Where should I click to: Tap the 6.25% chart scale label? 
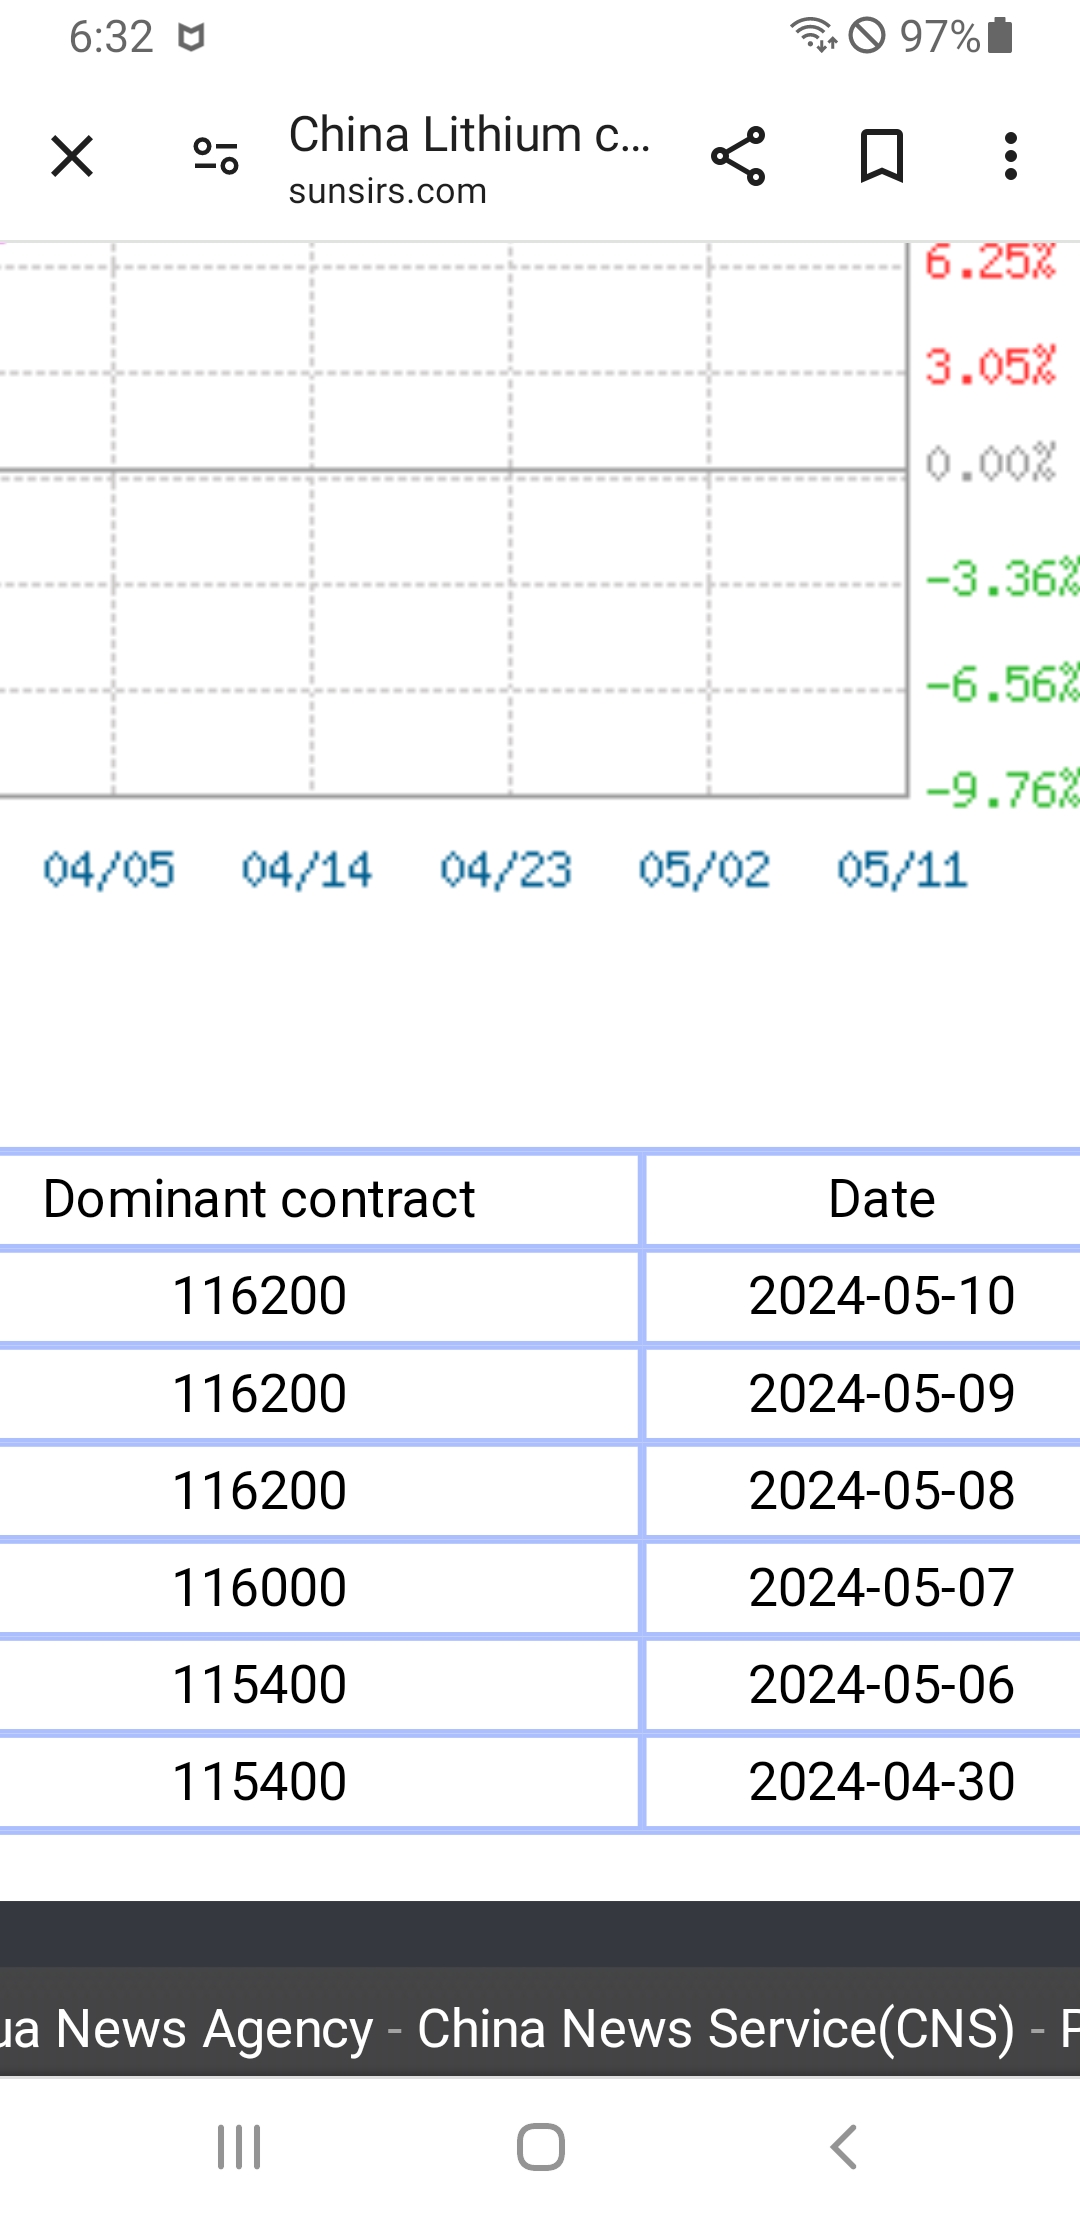(x=990, y=262)
